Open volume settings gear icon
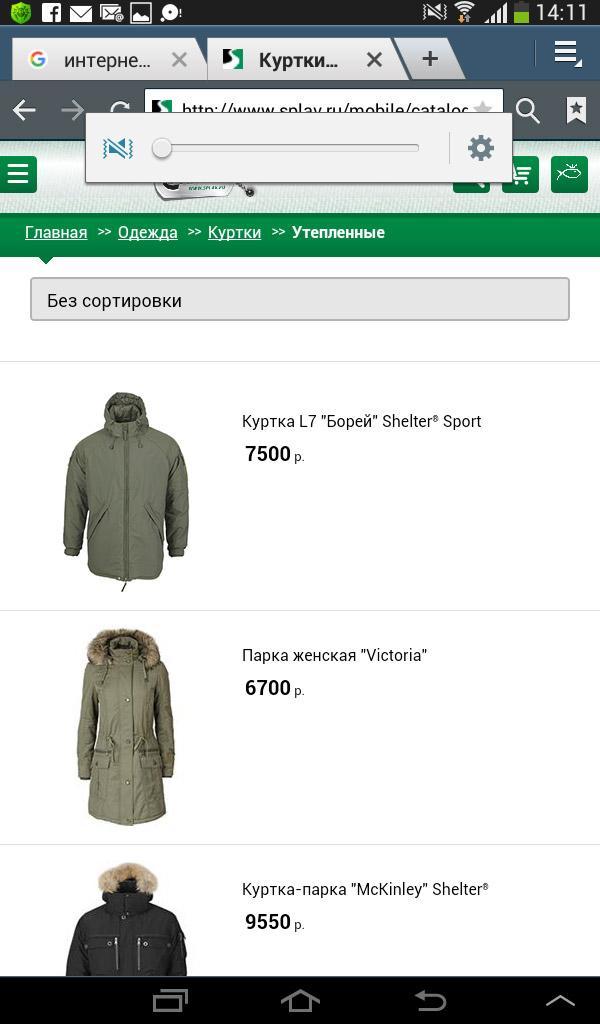Image resolution: width=600 pixels, height=1024 pixels. (x=481, y=148)
